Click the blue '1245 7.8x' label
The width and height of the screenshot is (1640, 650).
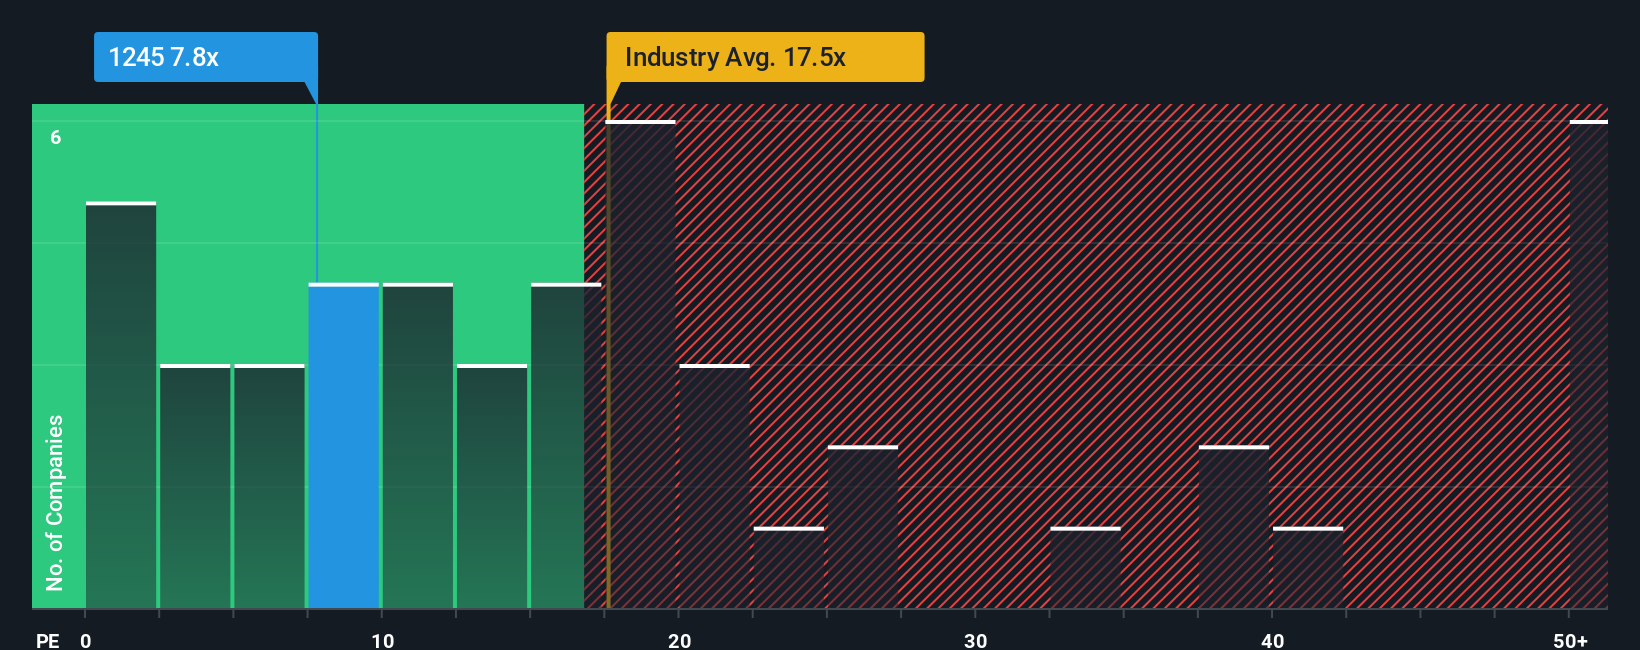pyautogui.click(x=206, y=57)
